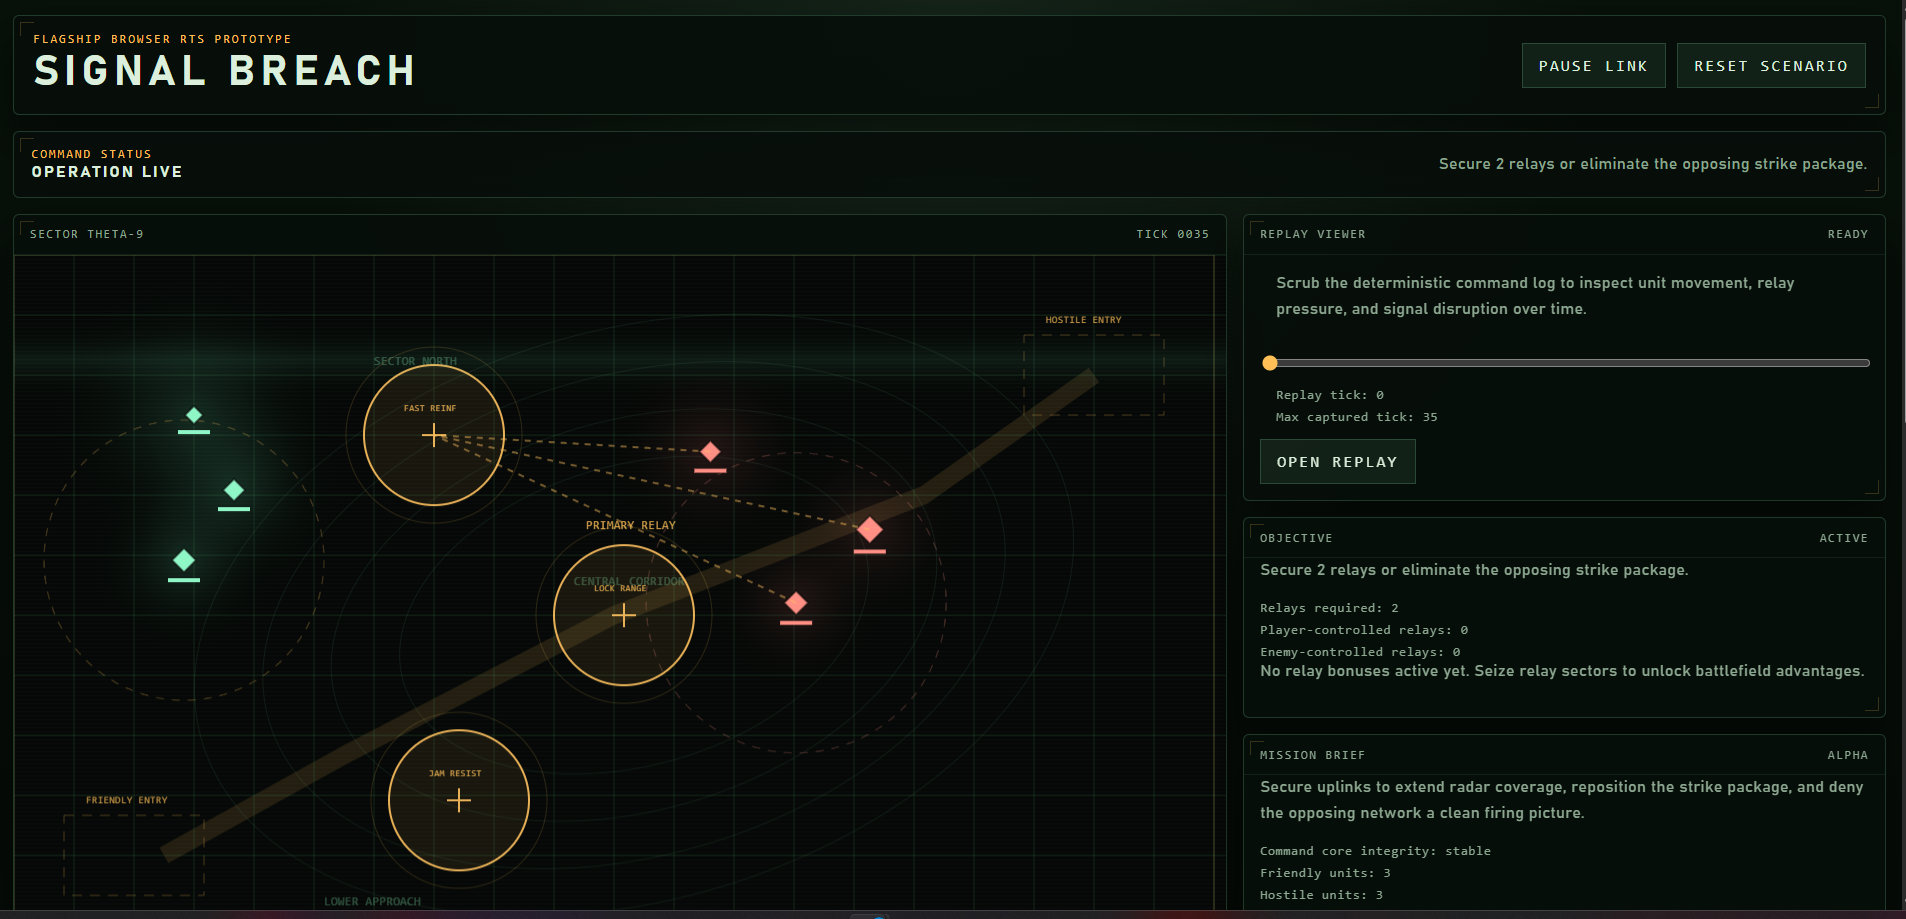This screenshot has width=1906, height=919.
Task: Click the Command core integrity: stable line
Action: click(x=1375, y=851)
